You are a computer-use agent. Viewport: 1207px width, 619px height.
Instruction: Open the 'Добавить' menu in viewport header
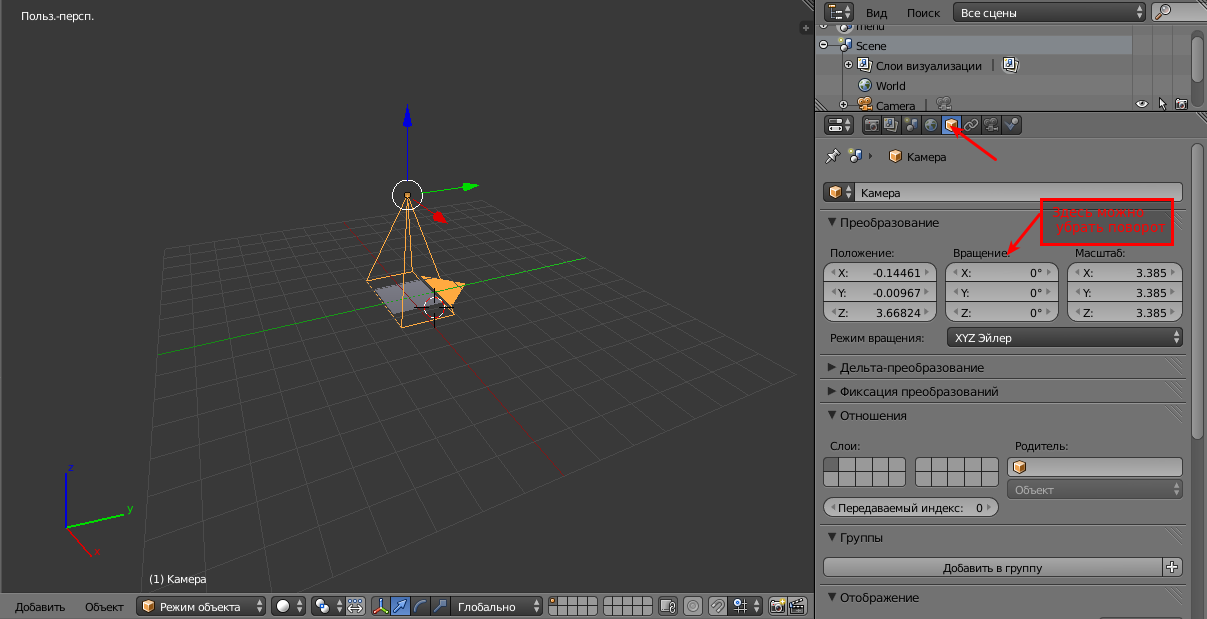40,607
